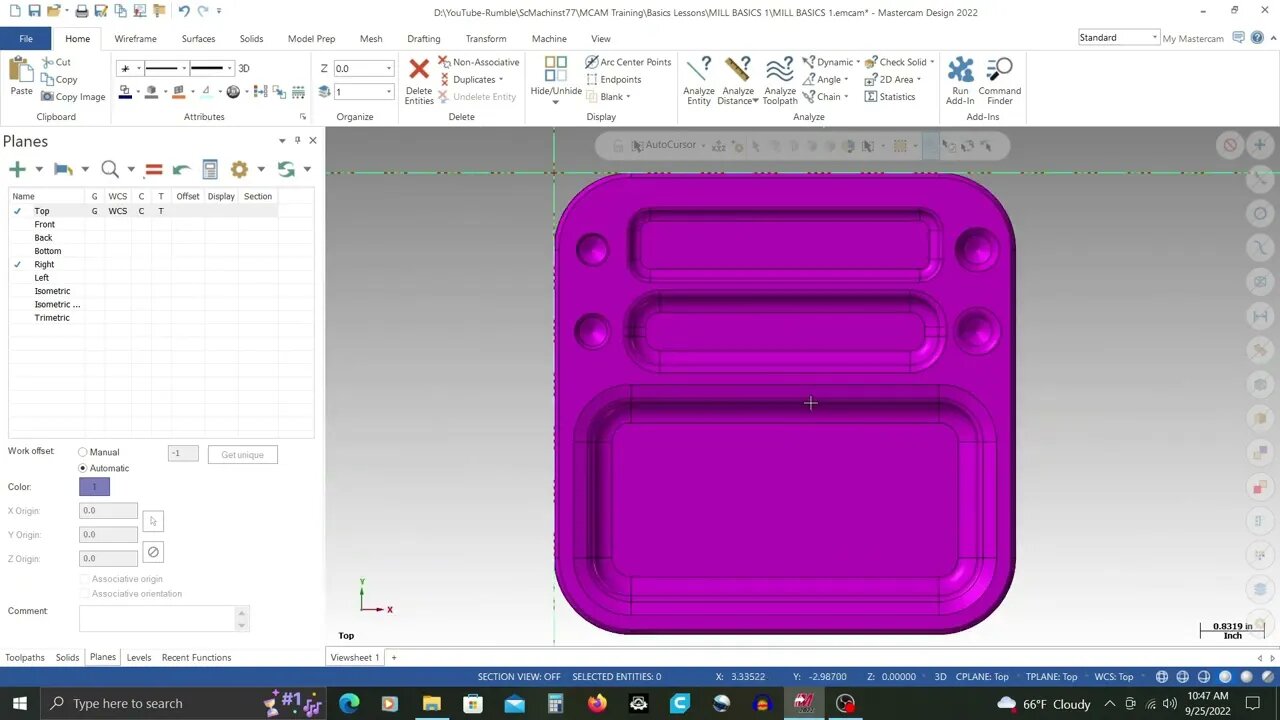This screenshot has height=720, width=1280.
Task: Click the plane info sheet icon
Action: click(x=210, y=170)
